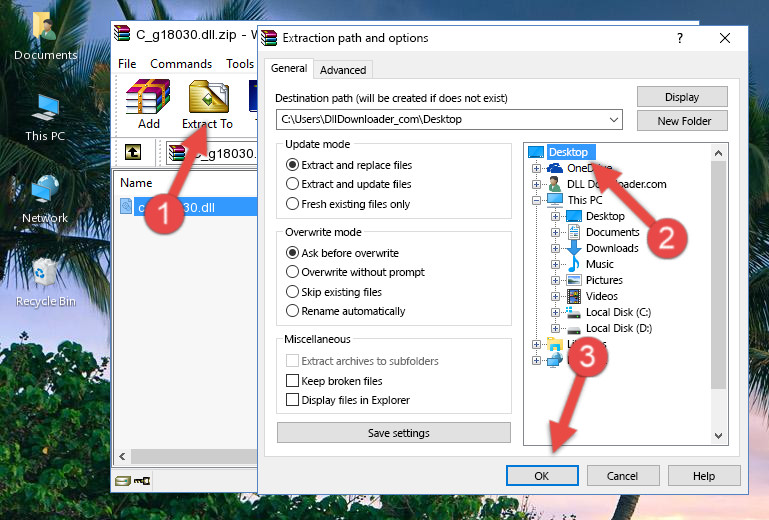Open the destination path dropdown

tap(614, 120)
